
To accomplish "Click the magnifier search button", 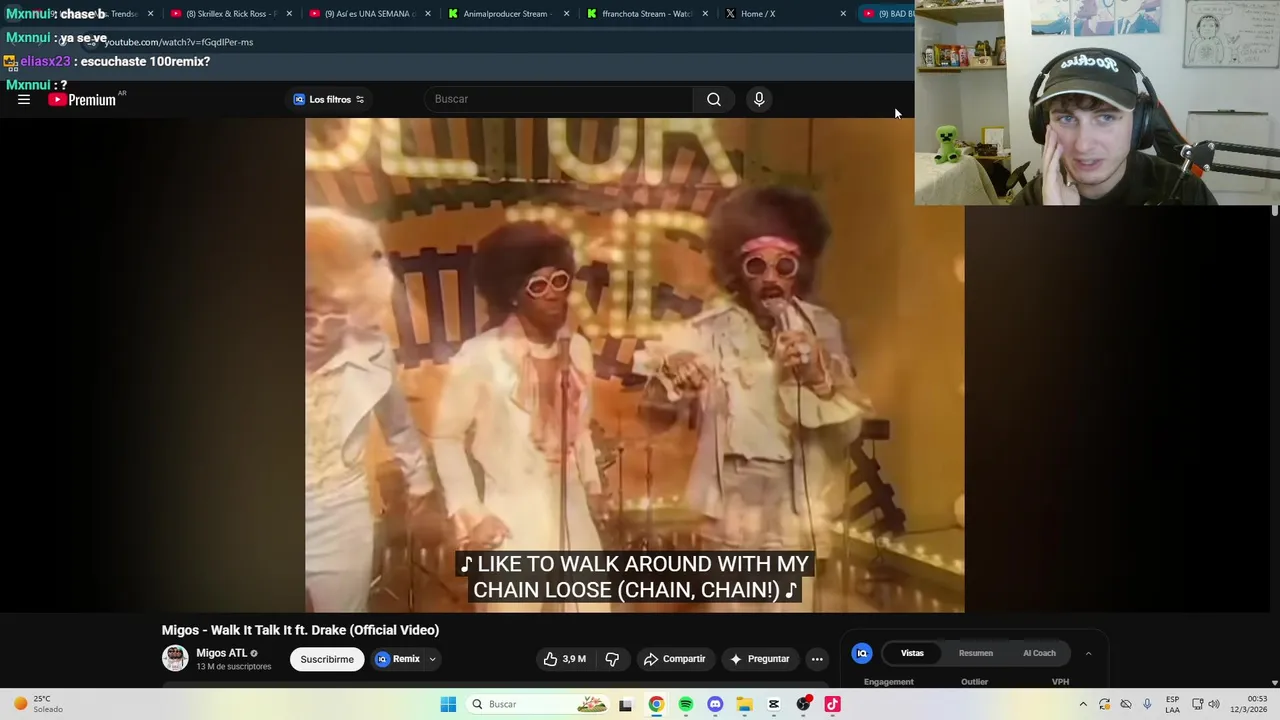I will 714,99.
